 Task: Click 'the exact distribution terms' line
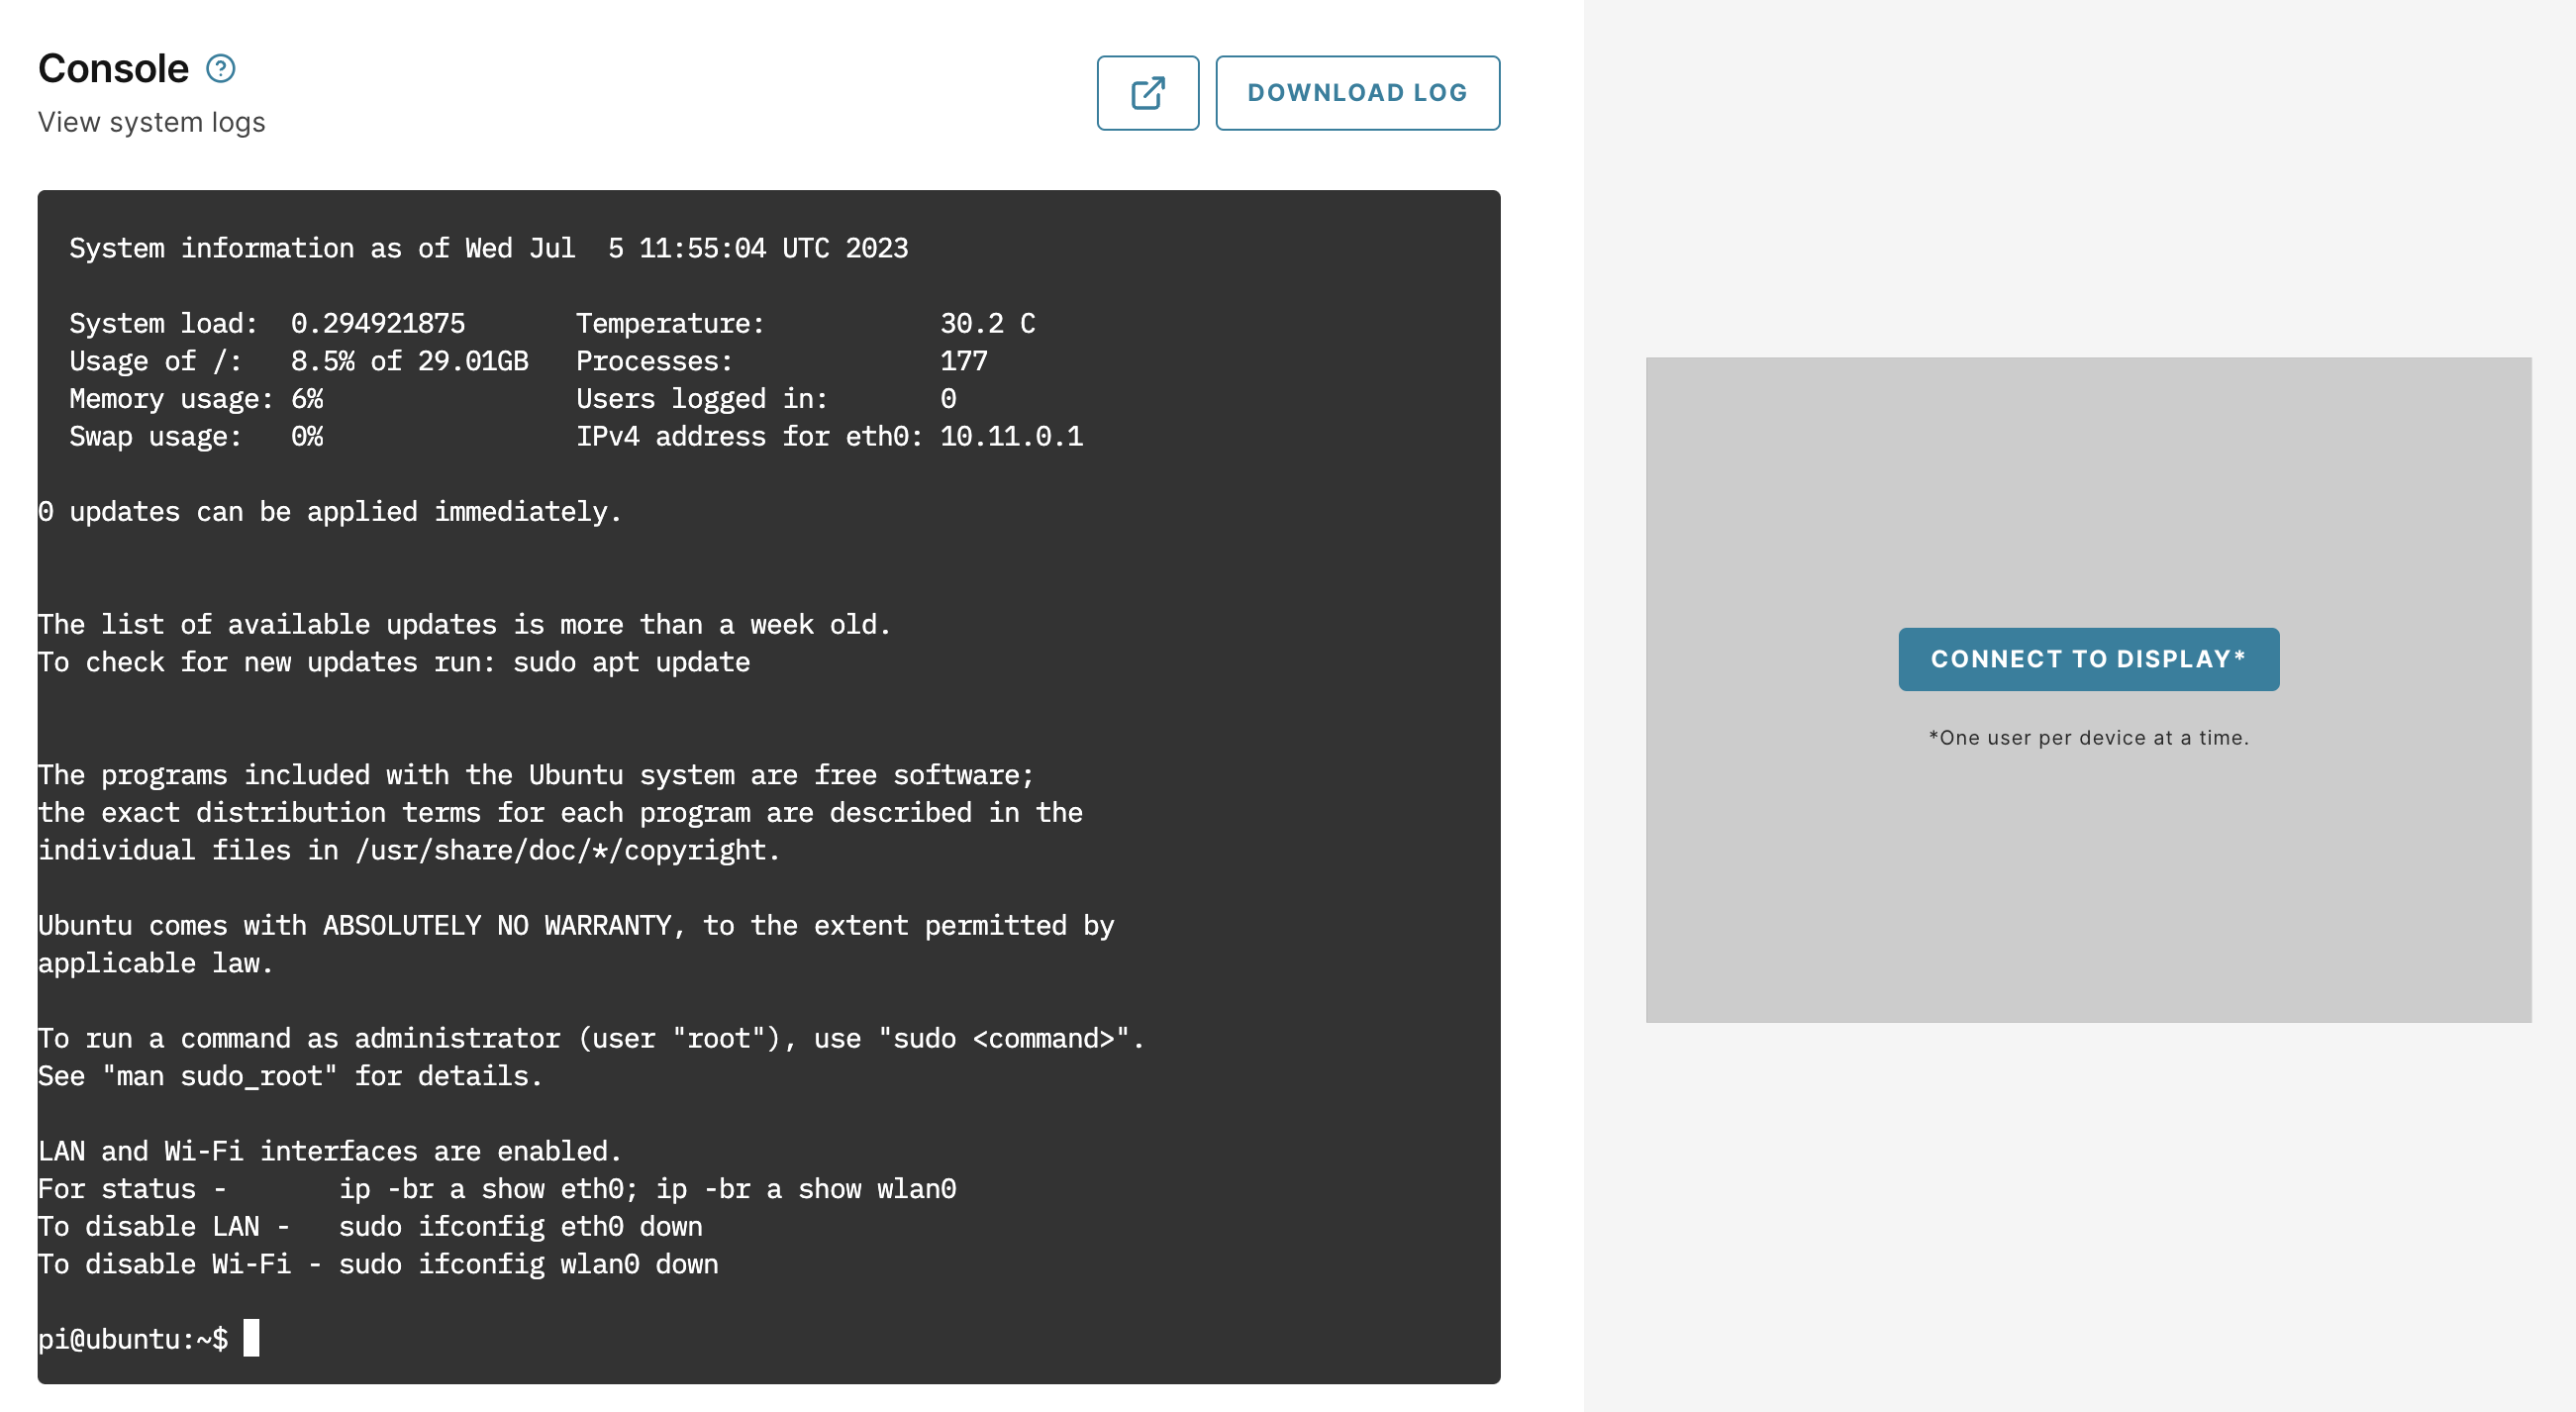560,813
